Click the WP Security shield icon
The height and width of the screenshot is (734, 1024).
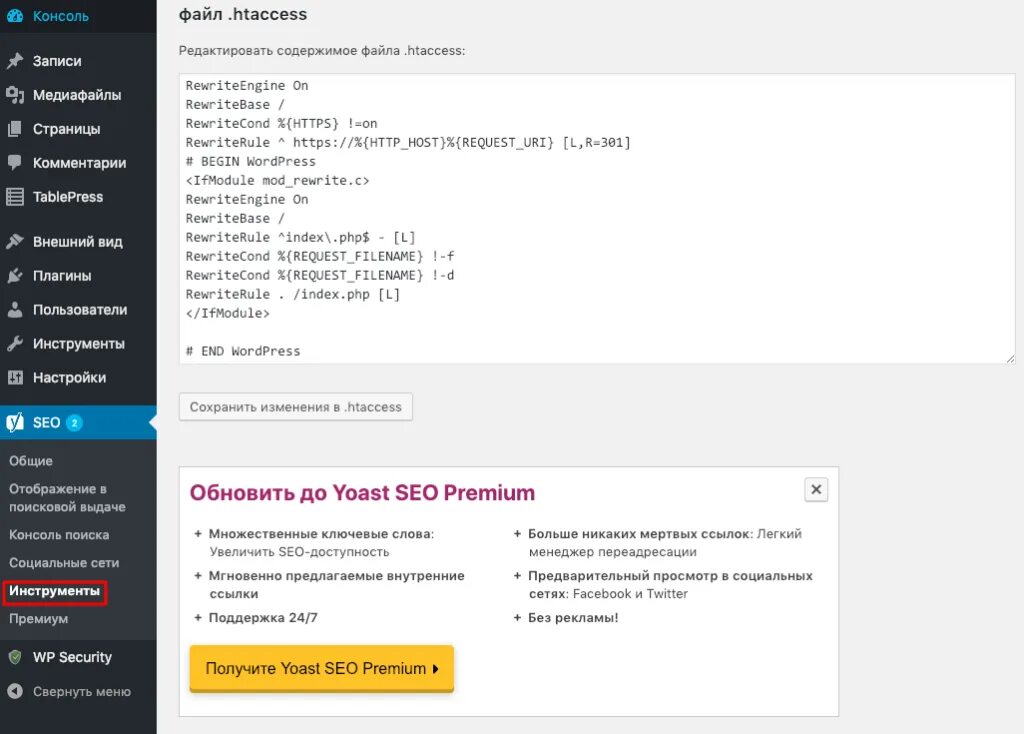tap(14, 657)
